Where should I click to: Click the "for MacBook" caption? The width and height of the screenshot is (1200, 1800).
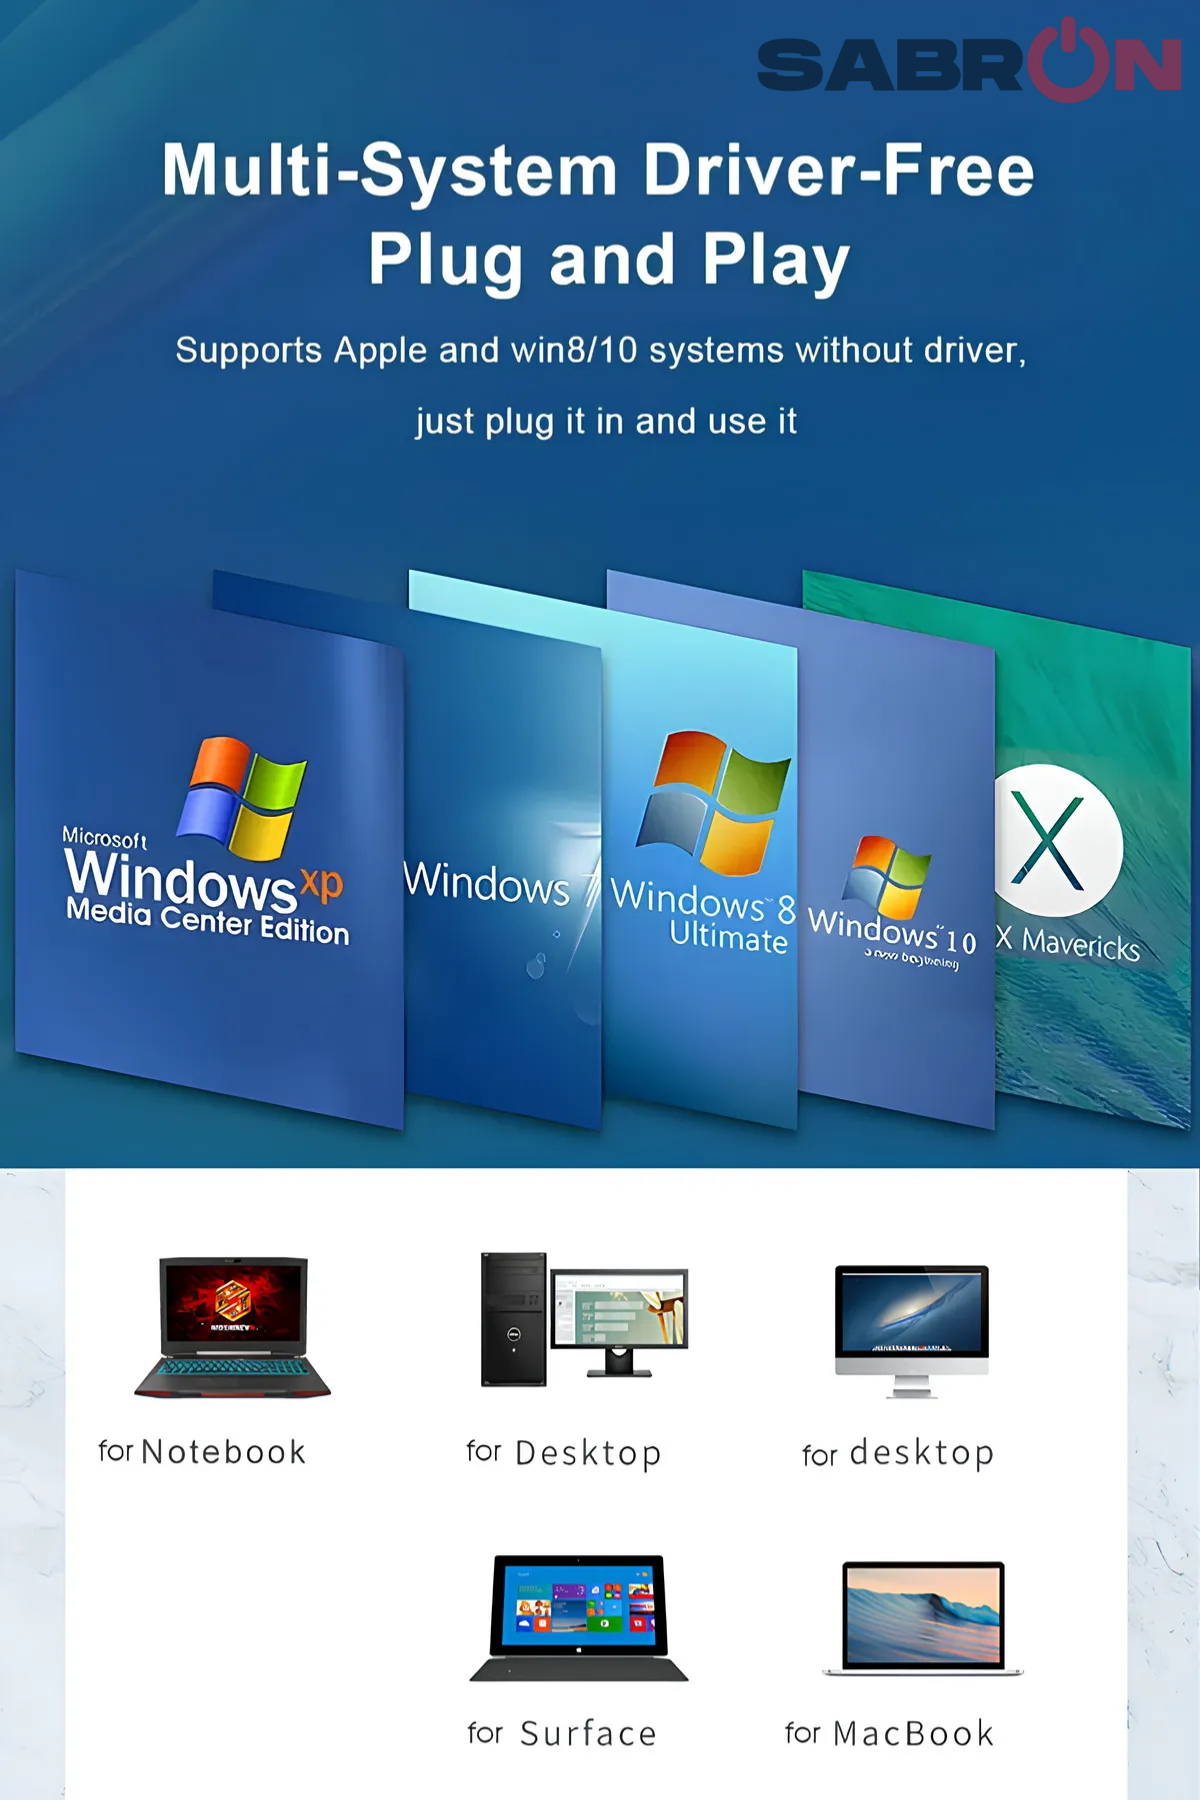pos(890,1733)
